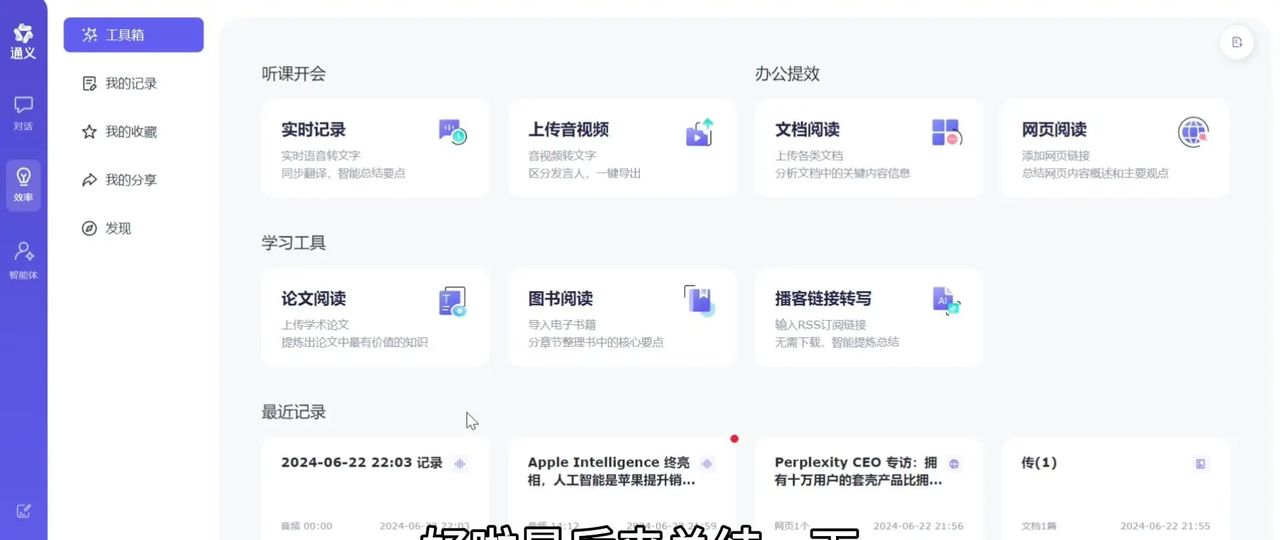Open the 上传音视频 tool title
1280x540 pixels.
click(568, 129)
